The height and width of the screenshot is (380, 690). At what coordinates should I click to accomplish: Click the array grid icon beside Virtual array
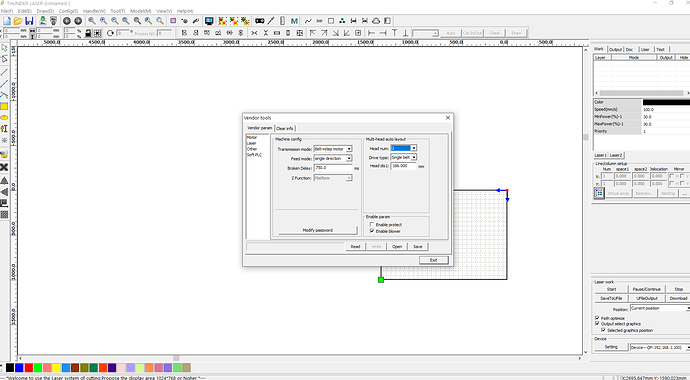pyautogui.click(x=599, y=193)
